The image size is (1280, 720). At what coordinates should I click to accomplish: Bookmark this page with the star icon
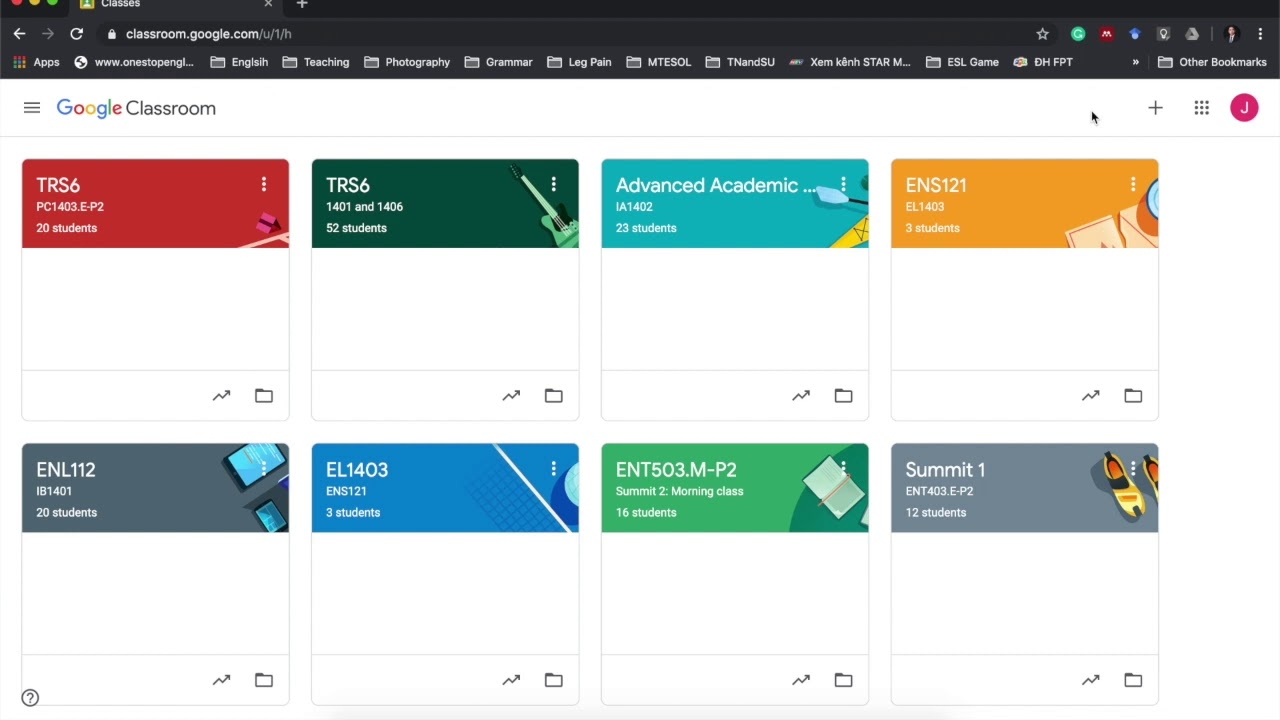coord(1043,34)
